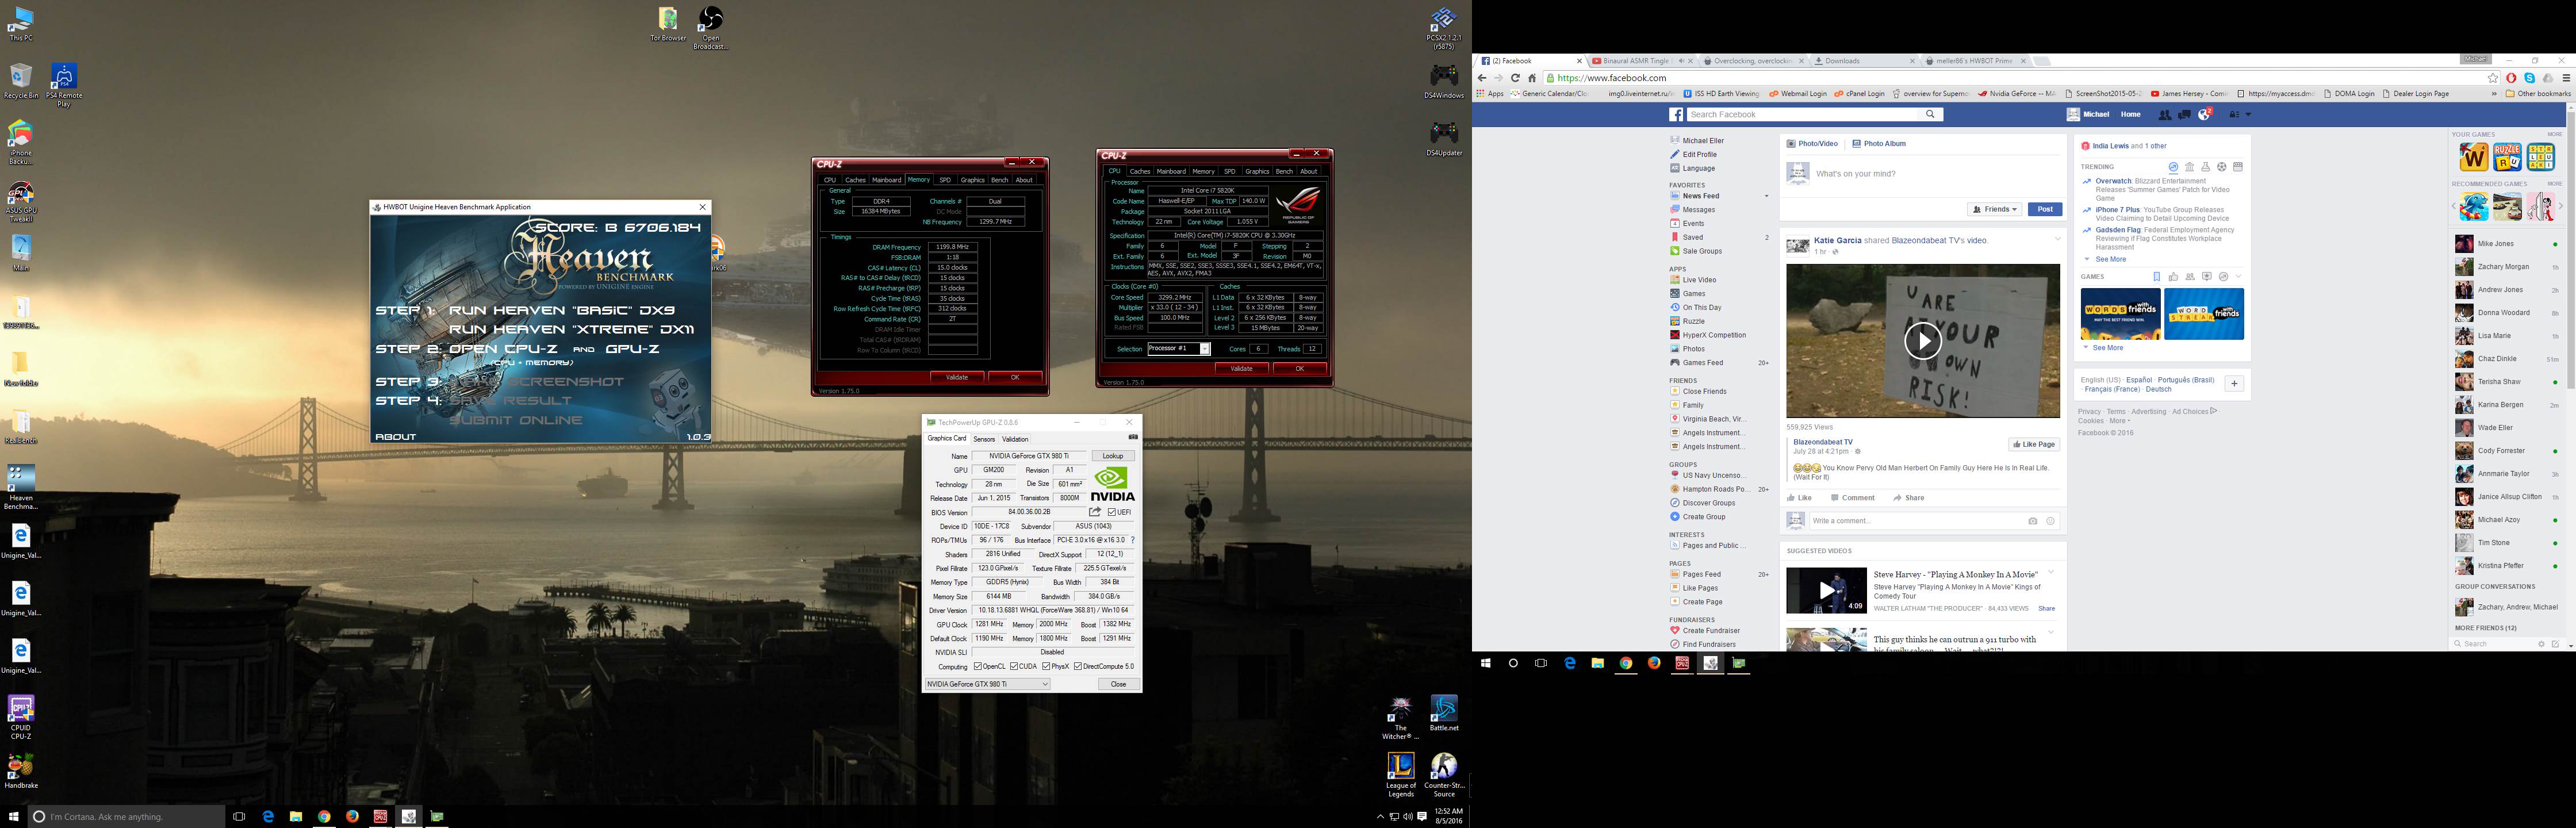Open the Facebook messages icon in header

2185,115
